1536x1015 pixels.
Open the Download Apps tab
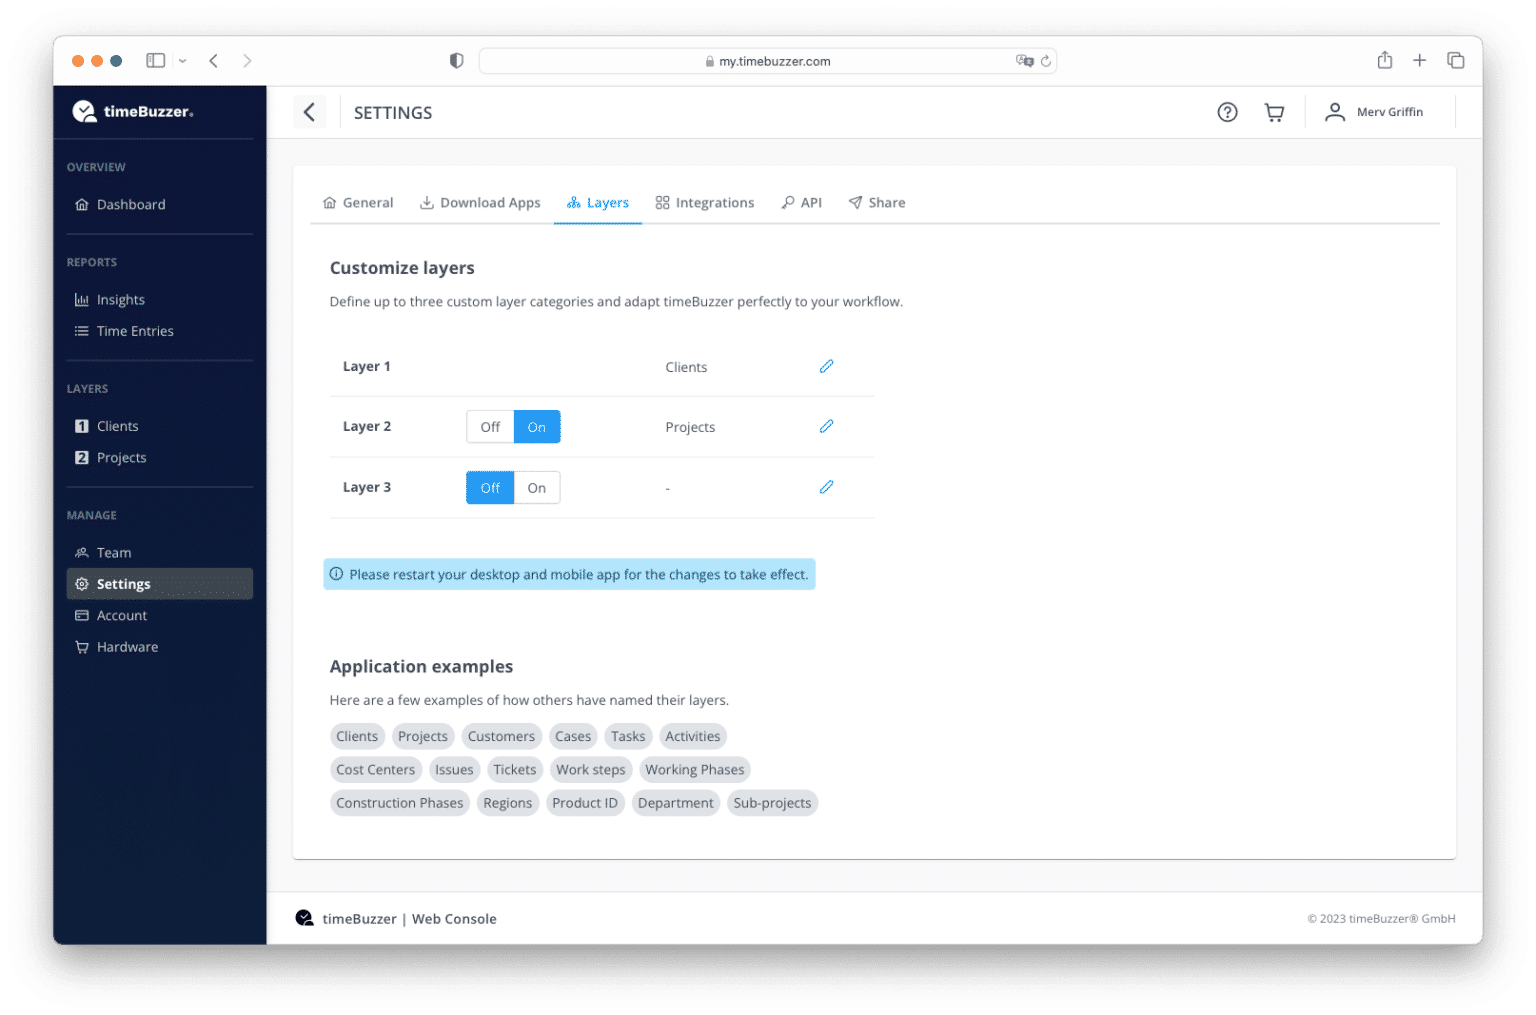pos(480,202)
